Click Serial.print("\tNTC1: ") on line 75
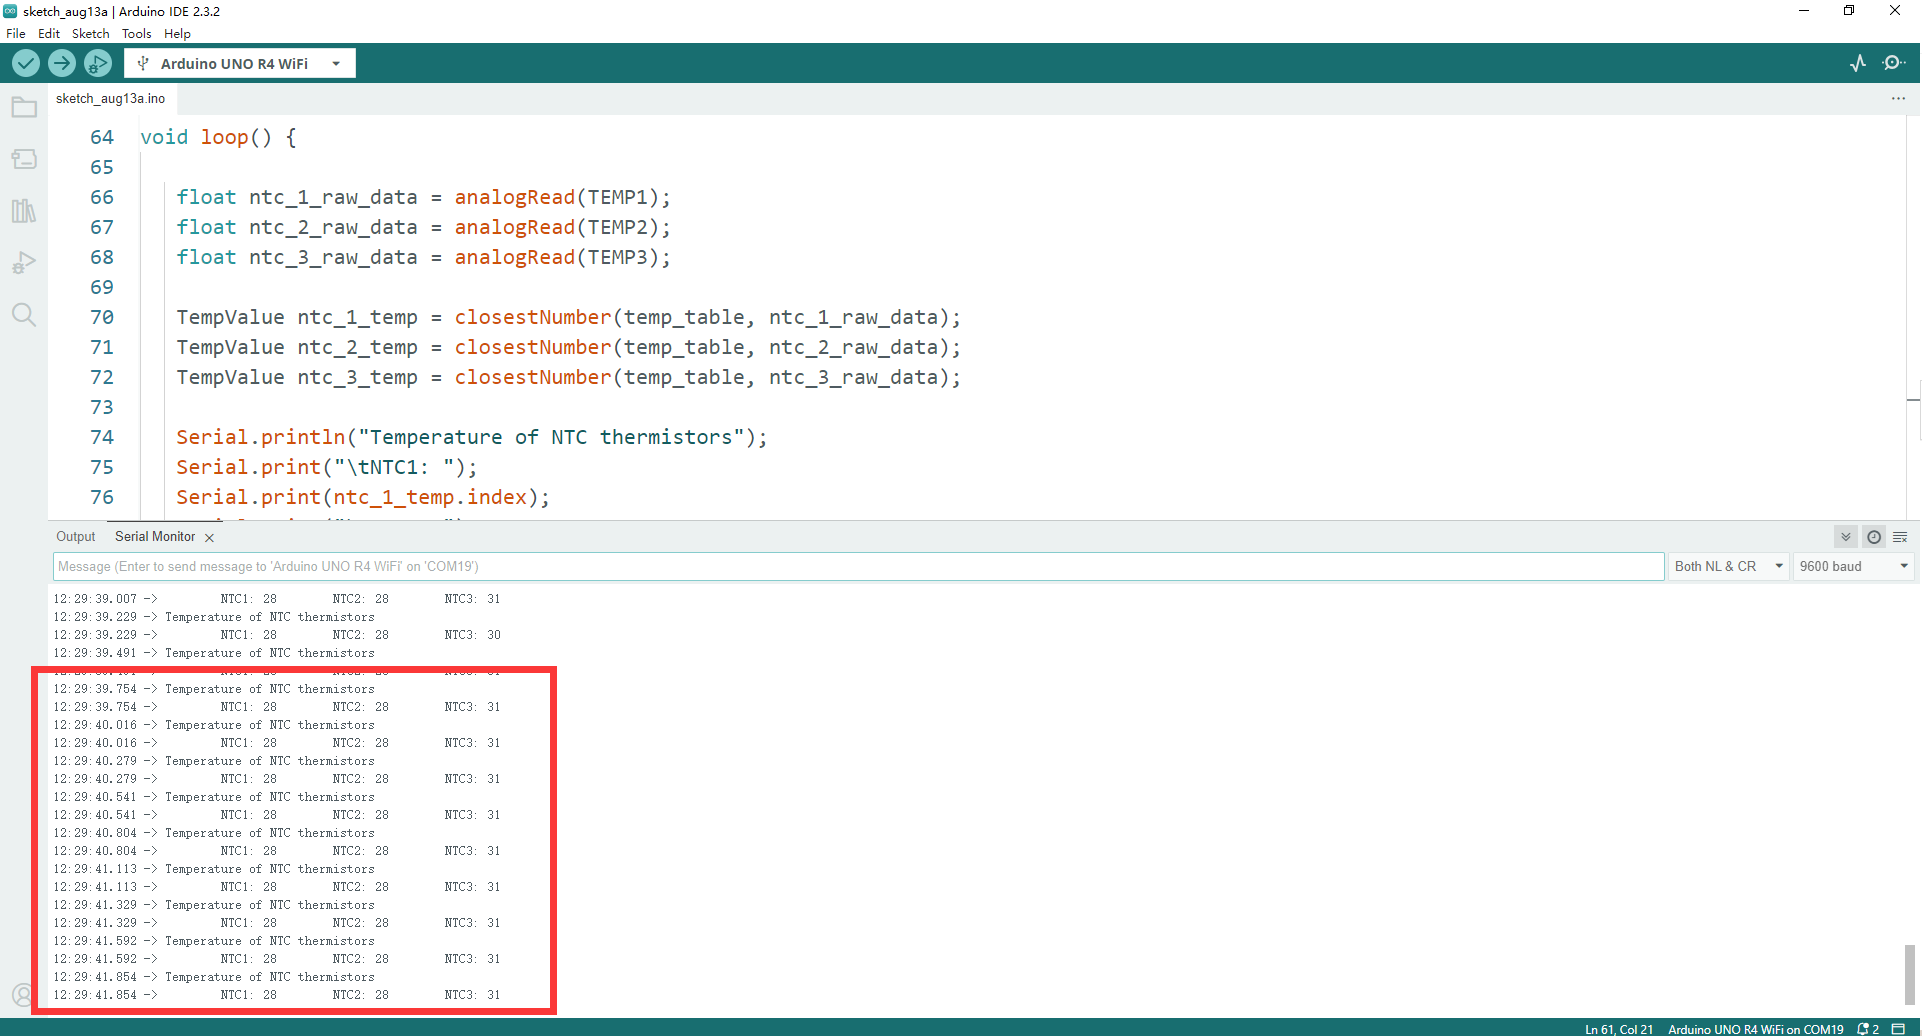The height and width of the screenshot is (1036, 1922). click(x=327, y=467)
